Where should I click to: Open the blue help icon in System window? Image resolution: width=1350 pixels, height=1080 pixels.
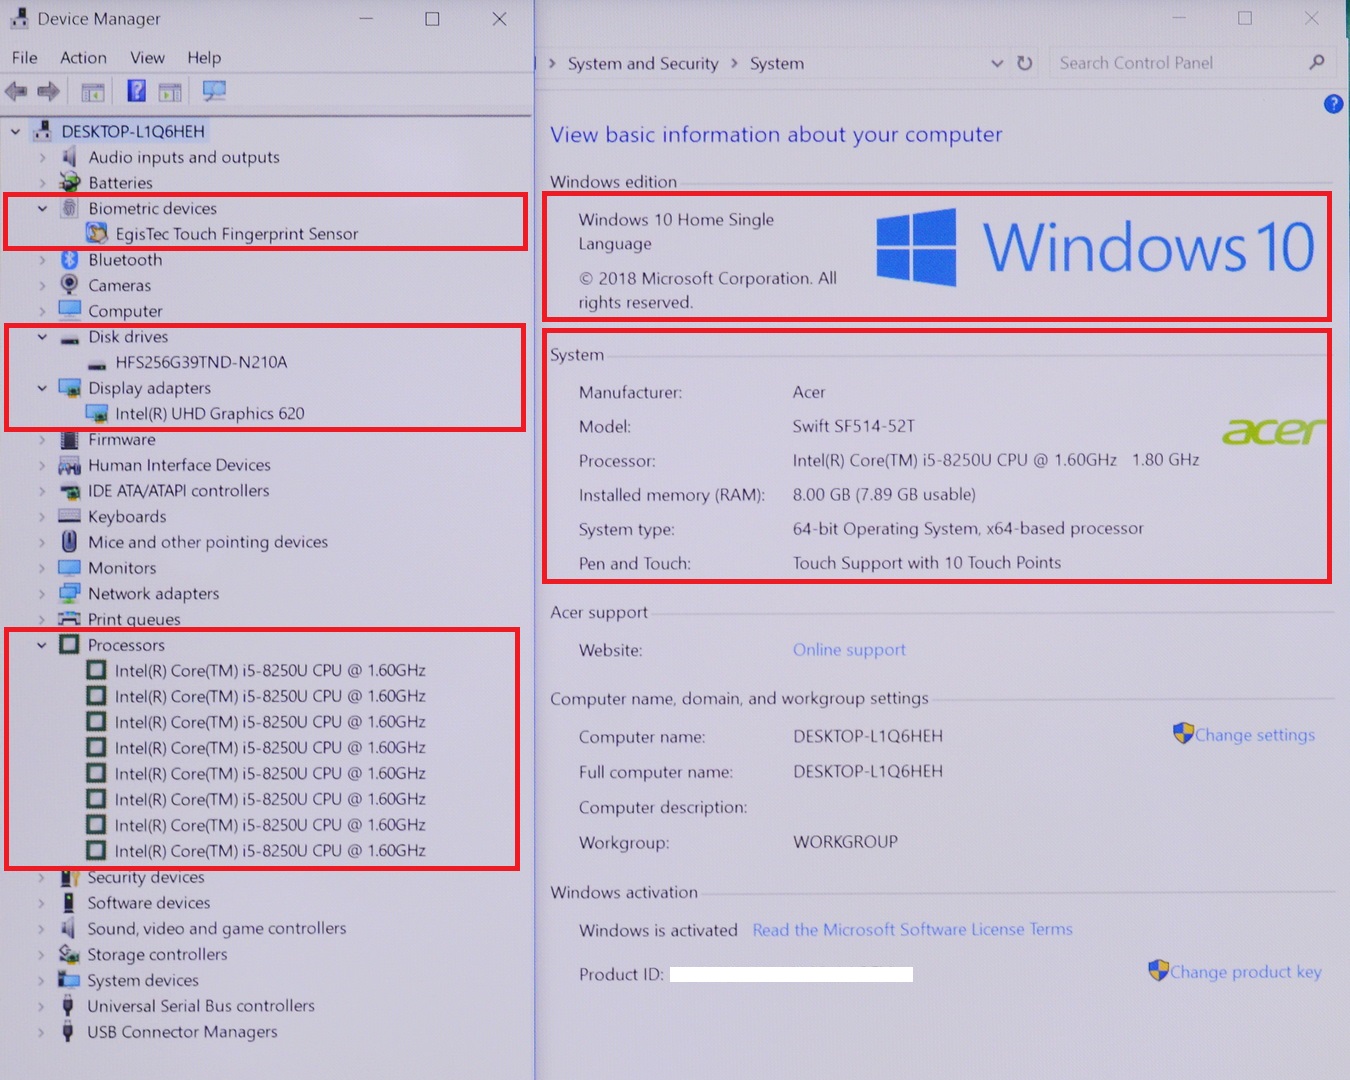1333,104
